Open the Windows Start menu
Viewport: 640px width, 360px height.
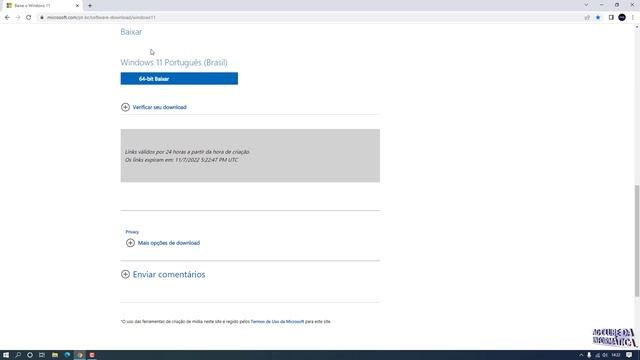coord(6,355)
